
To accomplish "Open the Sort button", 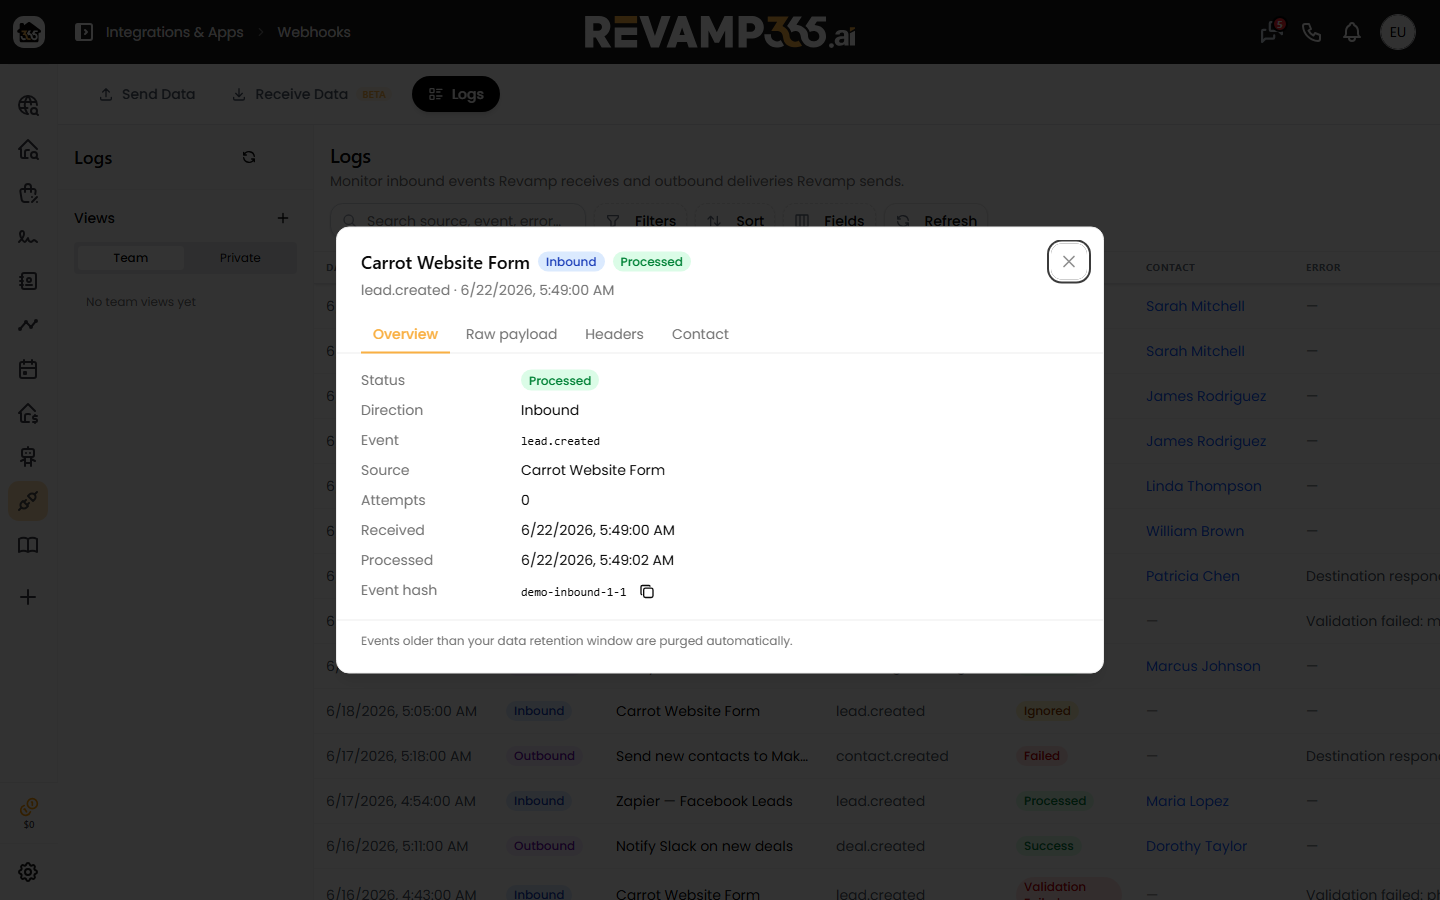I will point(736,220).
